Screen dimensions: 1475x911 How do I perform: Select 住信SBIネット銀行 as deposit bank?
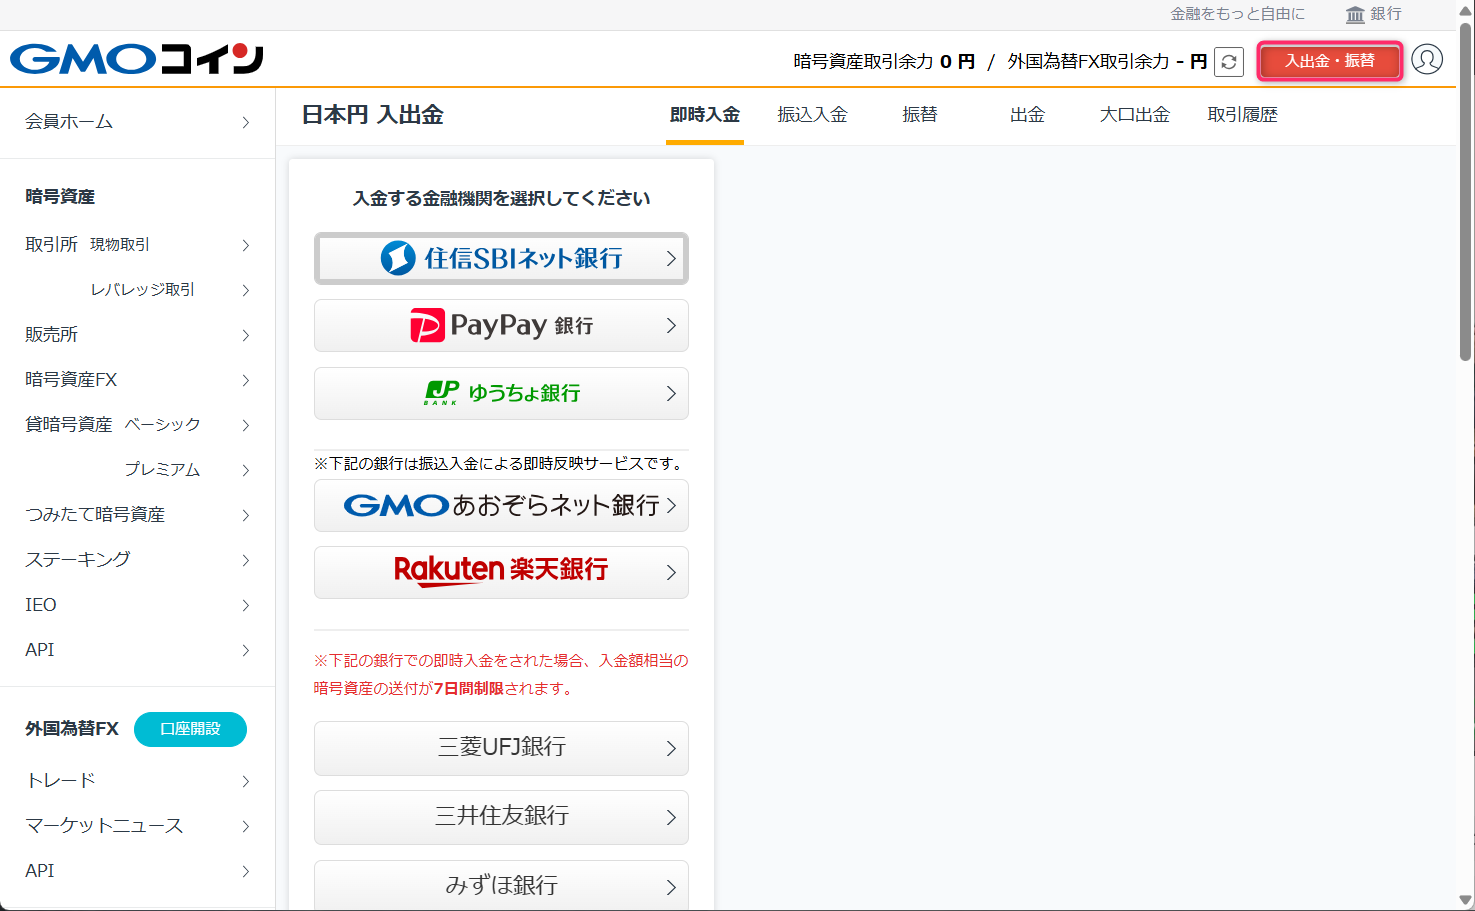pos(500,258)
